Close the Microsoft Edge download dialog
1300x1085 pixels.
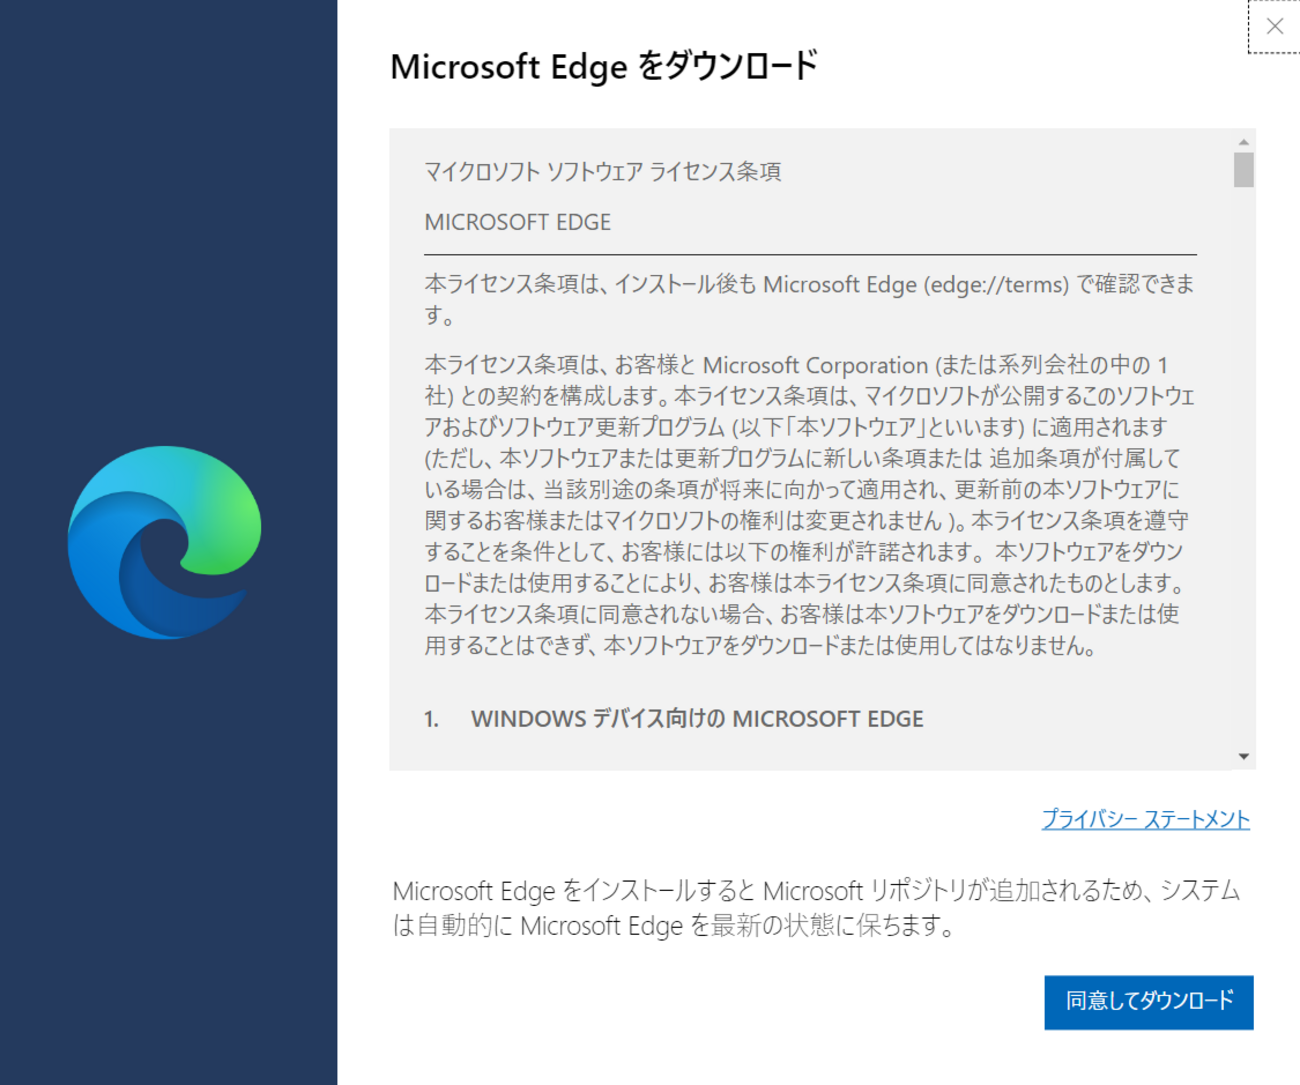[x=1274, y=27]
